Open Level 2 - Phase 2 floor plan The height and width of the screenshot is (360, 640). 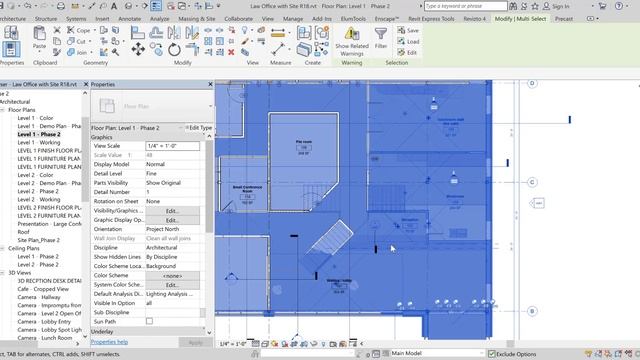tap(38, 191)
